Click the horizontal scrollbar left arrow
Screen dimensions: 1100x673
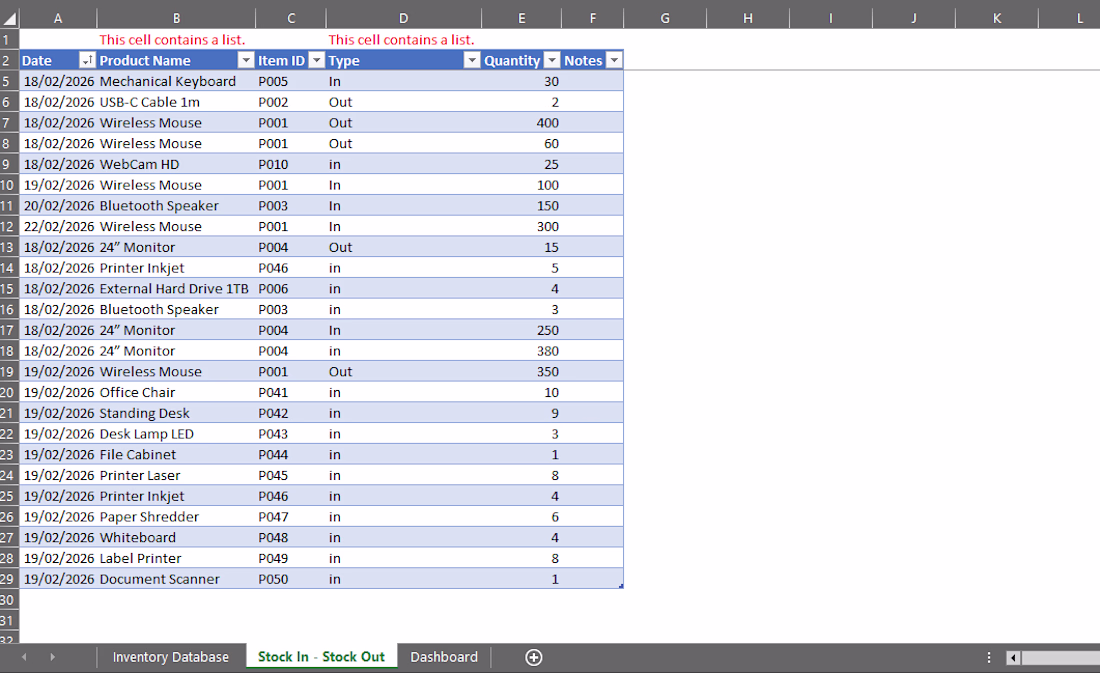(1013, 658)
